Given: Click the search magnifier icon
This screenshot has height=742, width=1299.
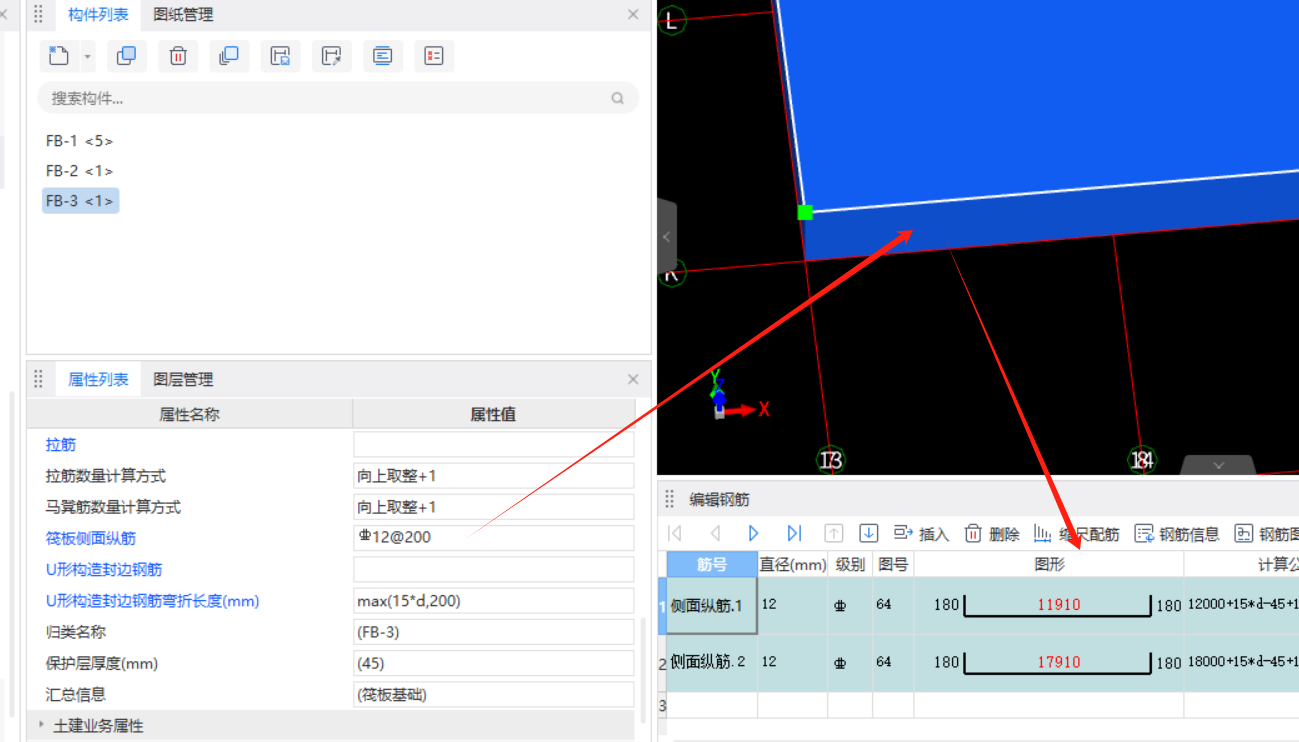Looking at the screenshot, I should tap(617, 98).
